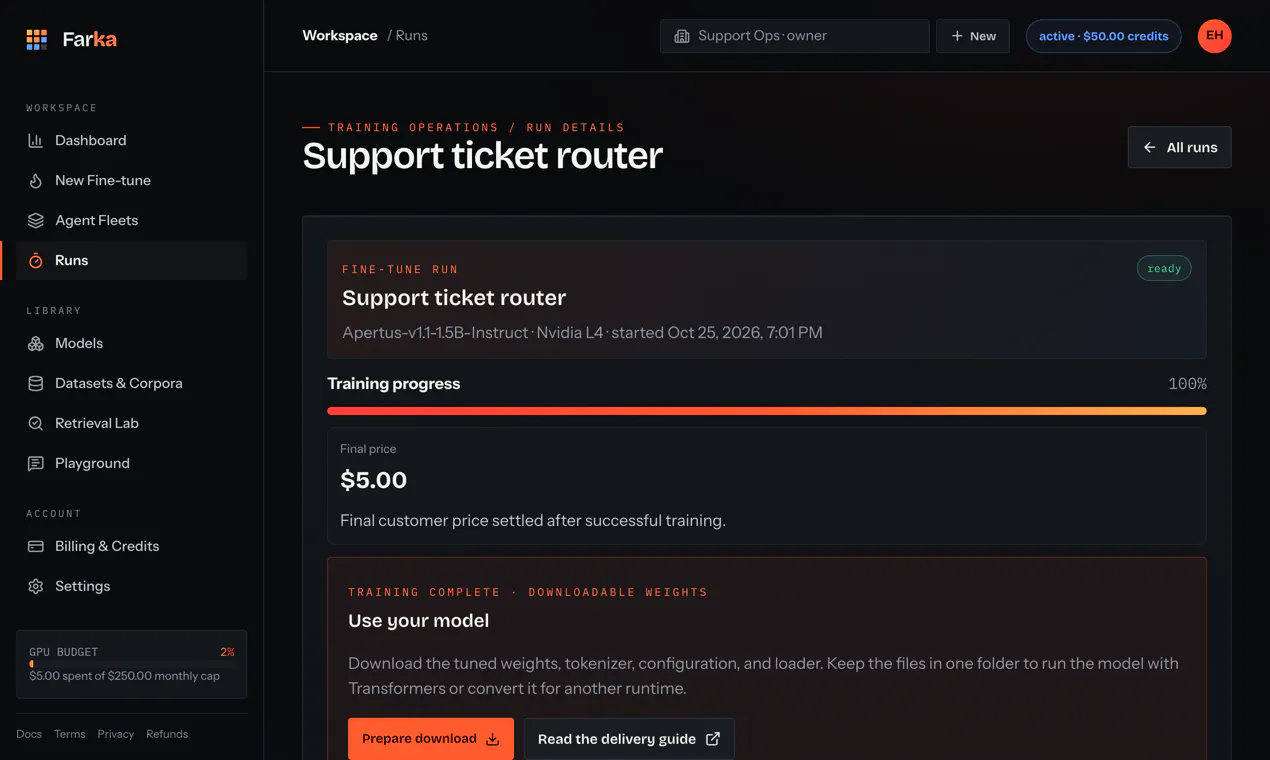The image size is (1270, 760).
Task: Click the Billing & Credits card icon
Action: point(36,547)
